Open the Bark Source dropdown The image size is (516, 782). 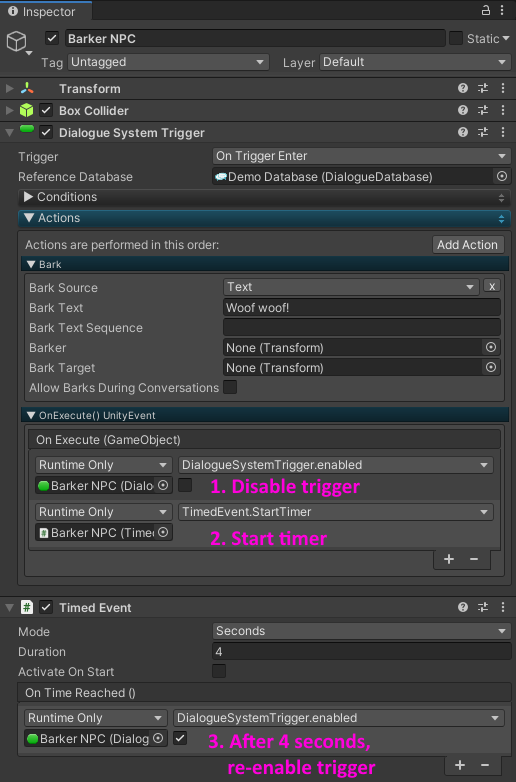[x=351, y=287]
